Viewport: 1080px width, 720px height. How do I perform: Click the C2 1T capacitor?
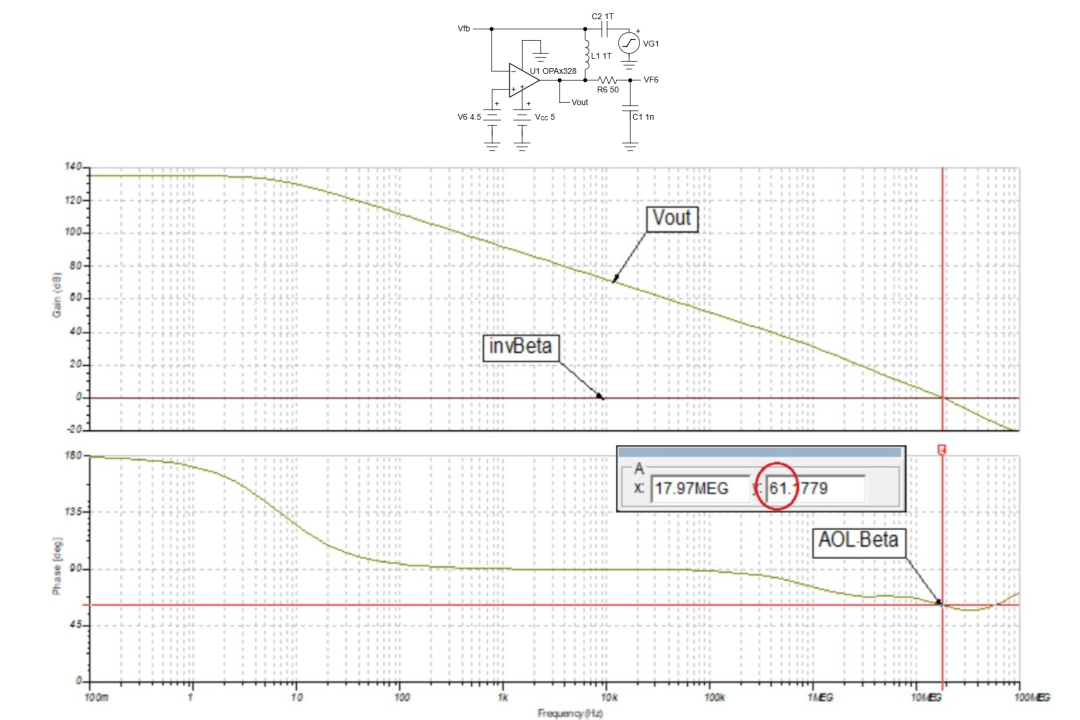[605, 28]
